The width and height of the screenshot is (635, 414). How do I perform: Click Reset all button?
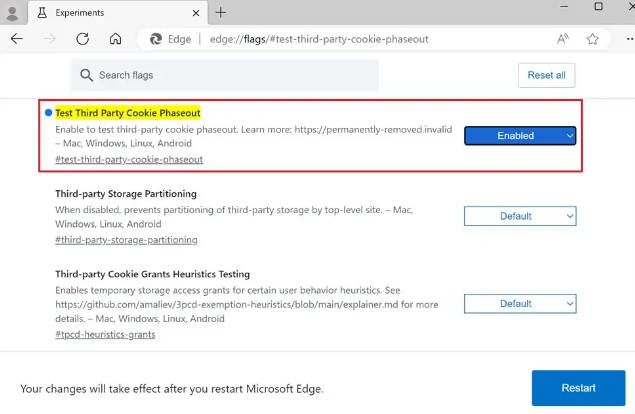coord(546,75)
